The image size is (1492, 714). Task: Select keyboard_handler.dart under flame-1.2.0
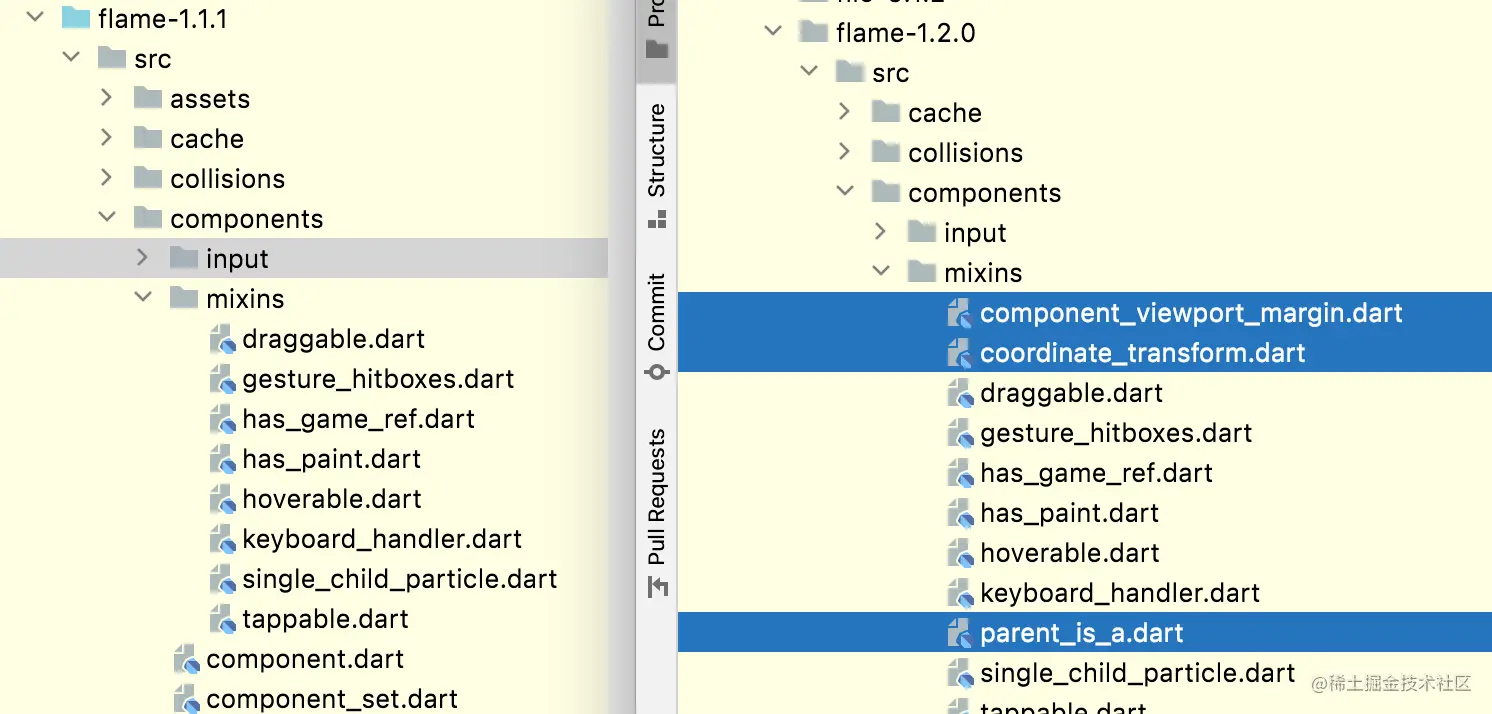(x=1120, y=593)
